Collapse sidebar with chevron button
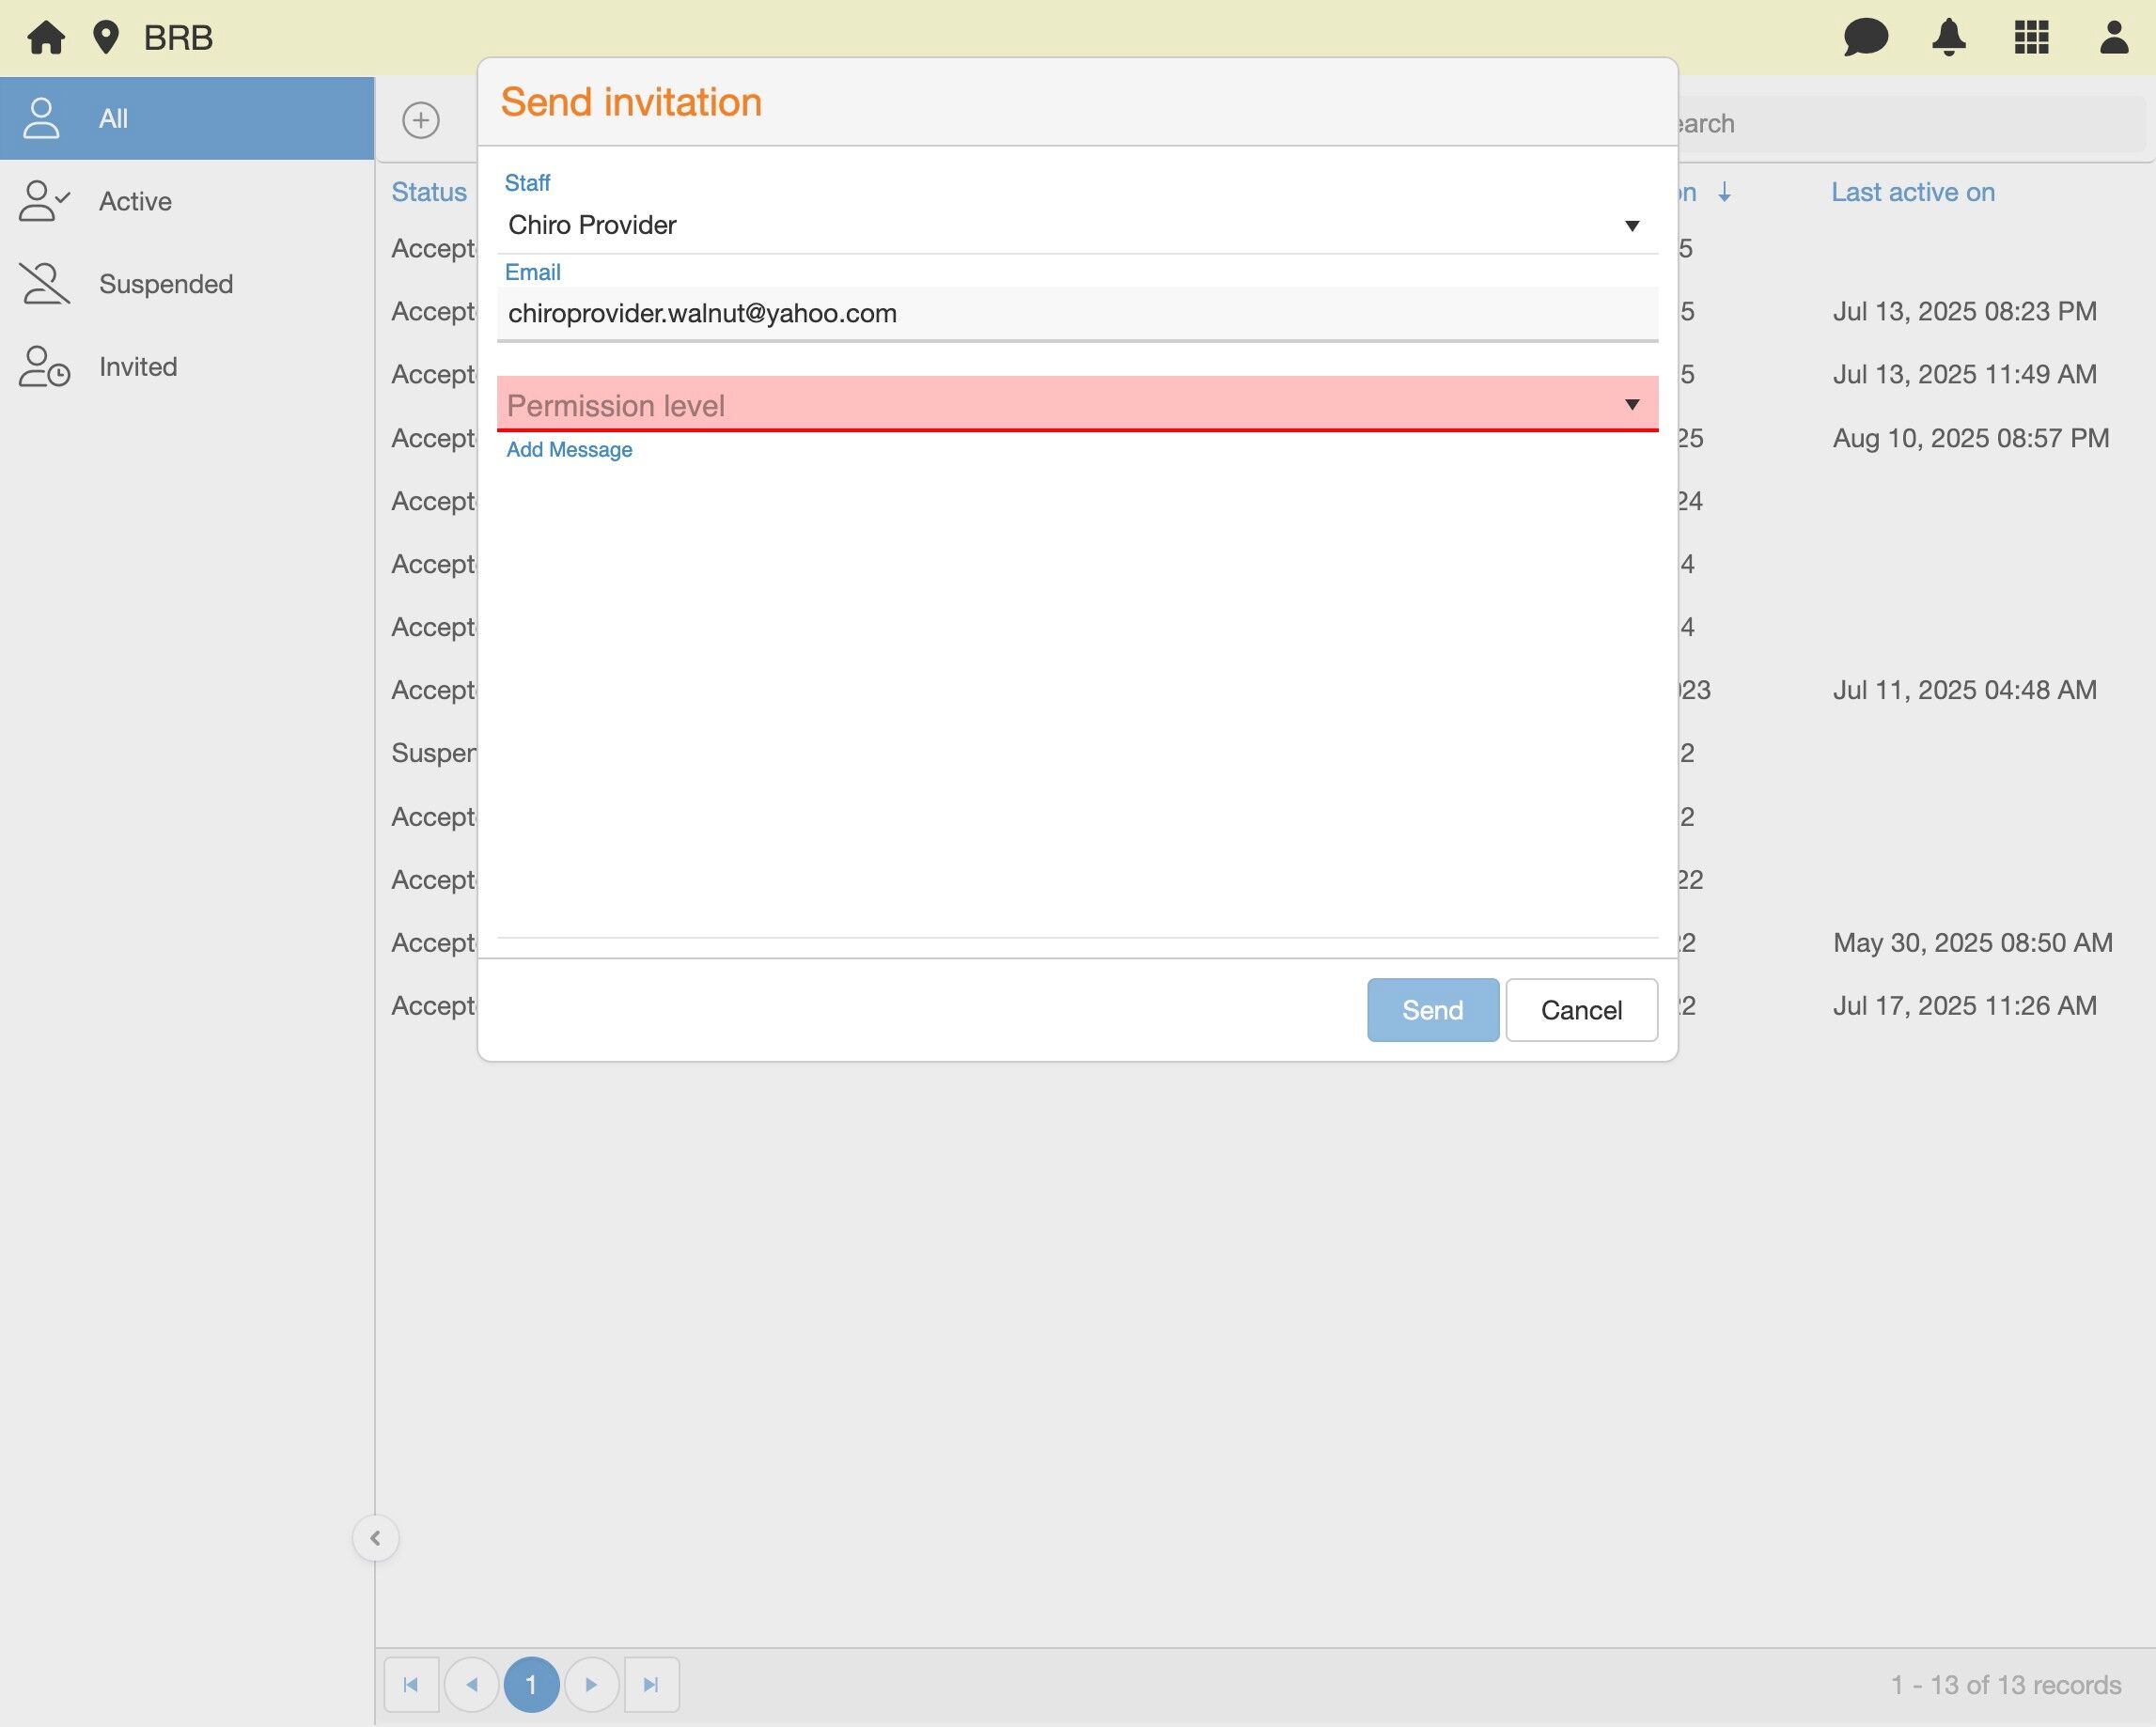Image resolution: width=2156 pixels, height=1727 pixels. pyautogui.click(x=375, y=1538)
